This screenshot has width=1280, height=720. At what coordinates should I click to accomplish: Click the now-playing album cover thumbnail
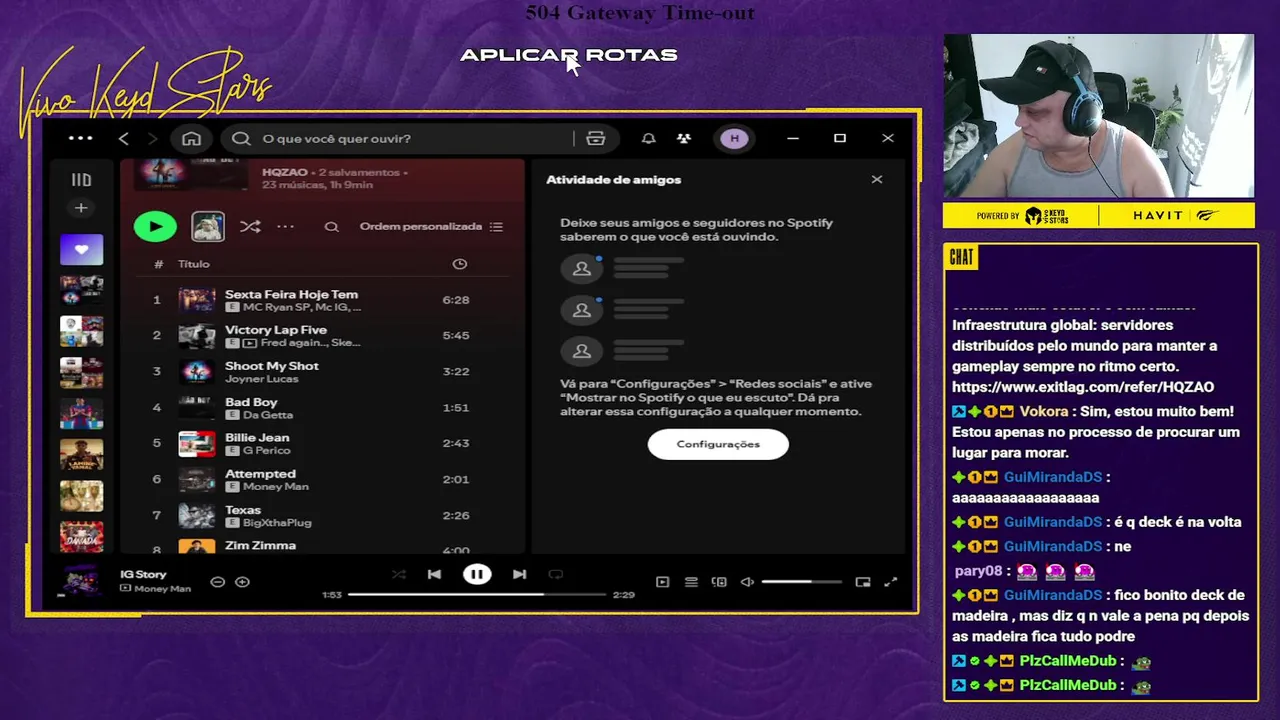81,581
